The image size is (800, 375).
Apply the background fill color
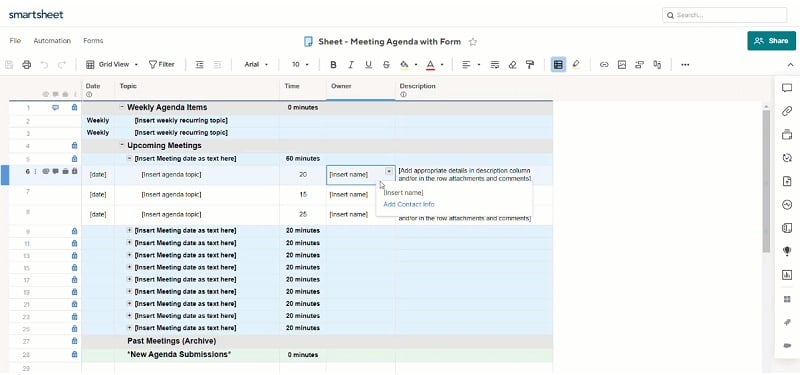click(x=405, y=65)
